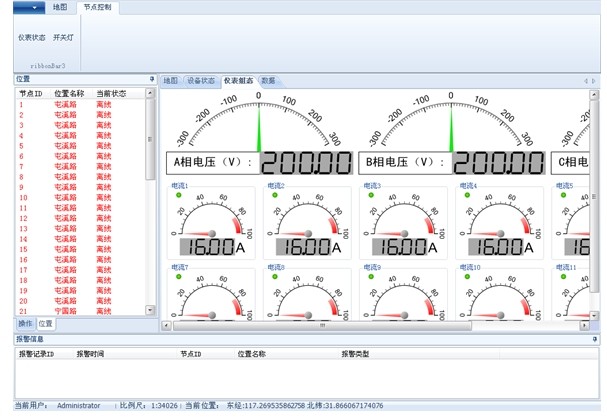Open the 设备状态 document tab
This screenshot has width=607, height=420.
[200, 79]
